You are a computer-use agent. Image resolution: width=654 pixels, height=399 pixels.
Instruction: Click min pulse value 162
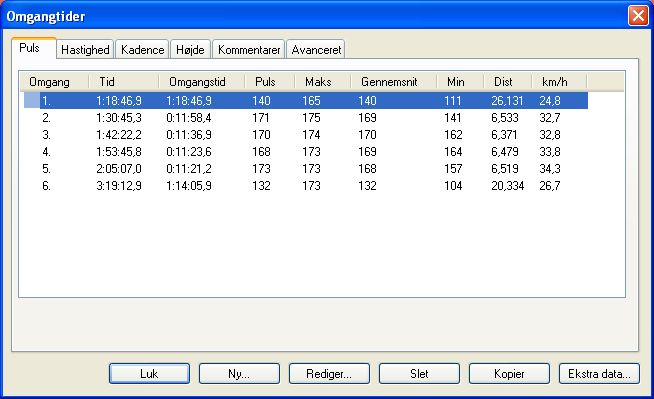click(453, 135)
